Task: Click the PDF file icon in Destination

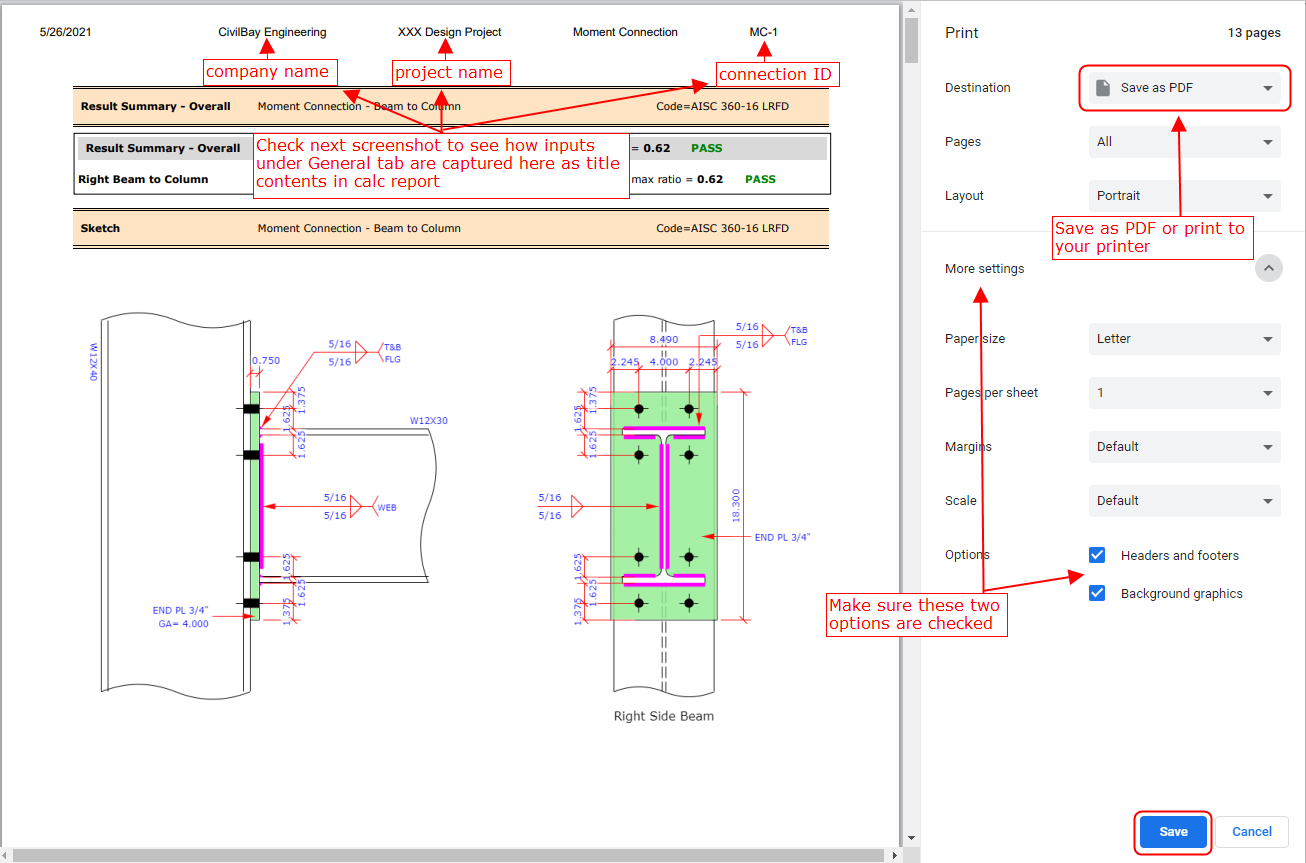Action: [x=1103, y=88]
